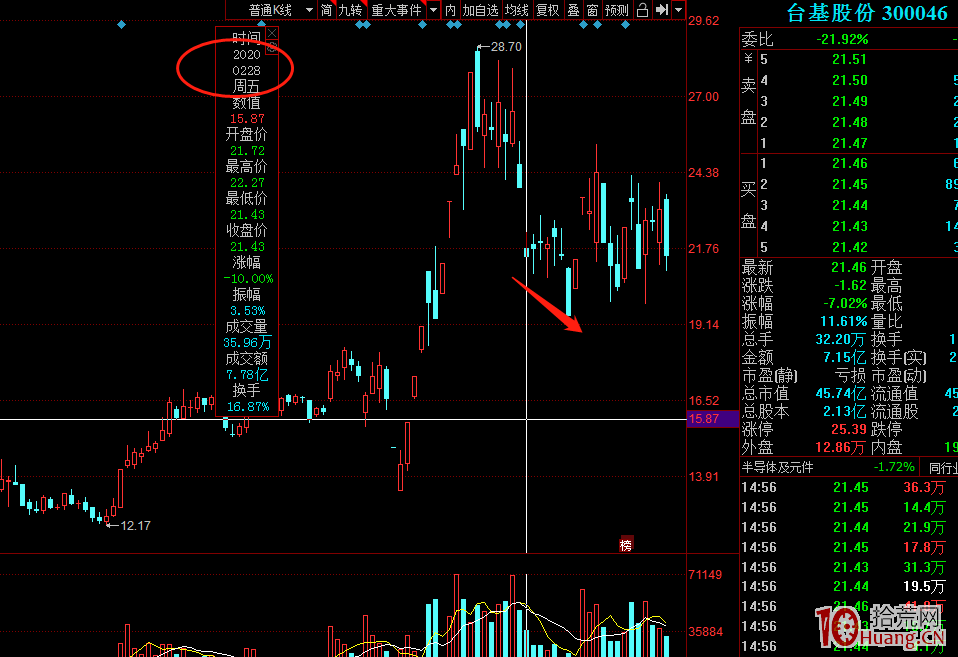The height and width of the screenshot is (657, 958).
Task: Click the padlock lock icon
Action: (x=642, y=10)
